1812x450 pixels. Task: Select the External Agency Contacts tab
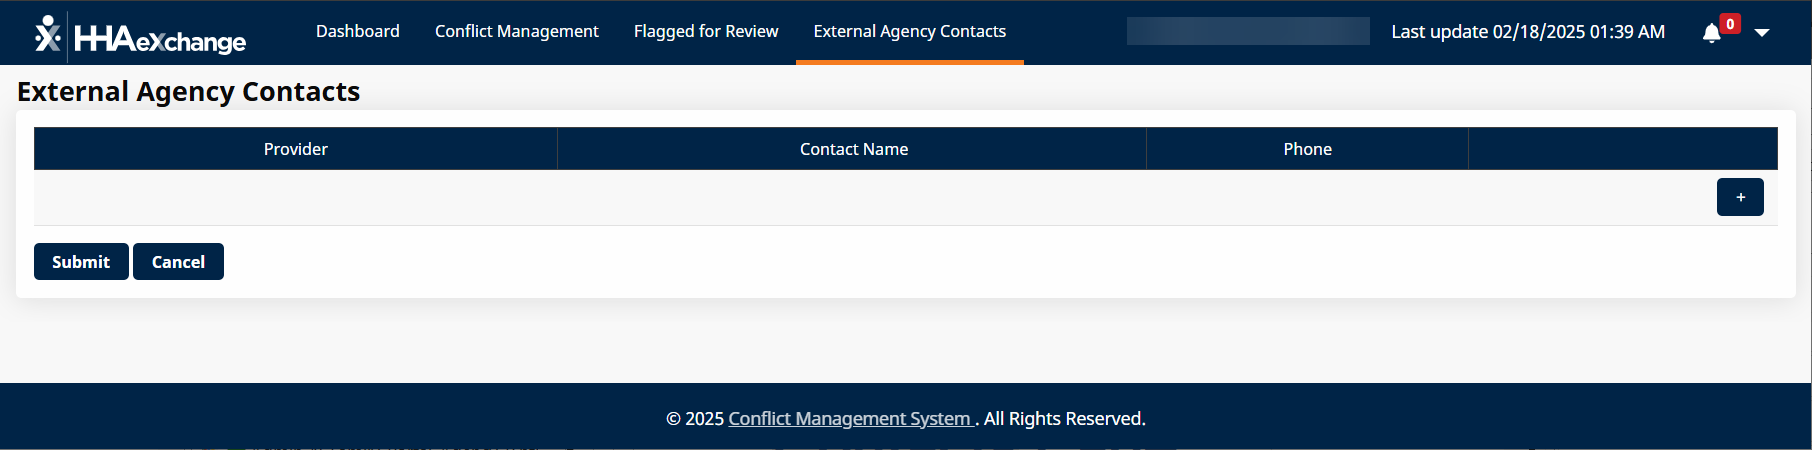[910, 32]
